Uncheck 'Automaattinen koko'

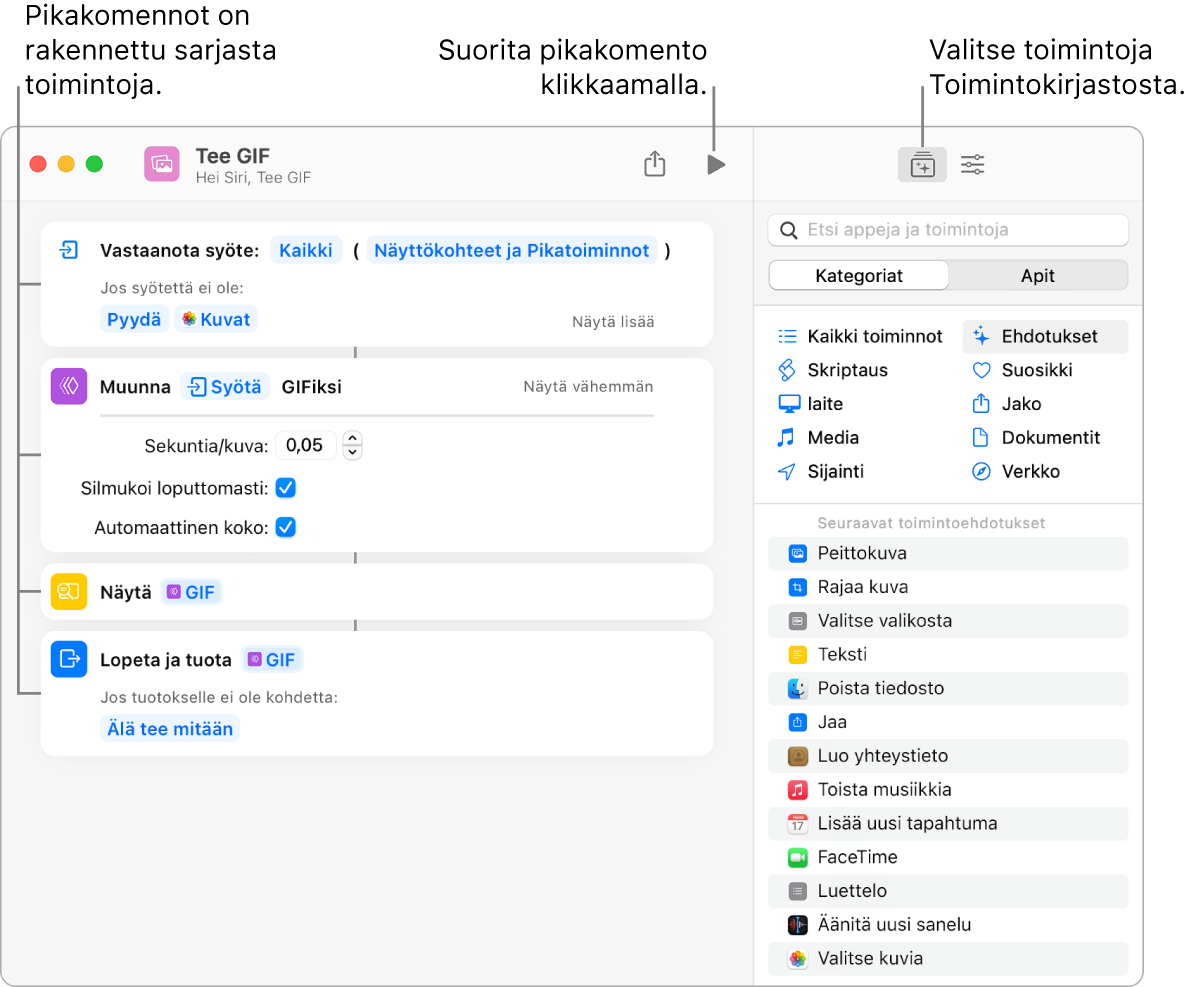[x=285, y=527]
